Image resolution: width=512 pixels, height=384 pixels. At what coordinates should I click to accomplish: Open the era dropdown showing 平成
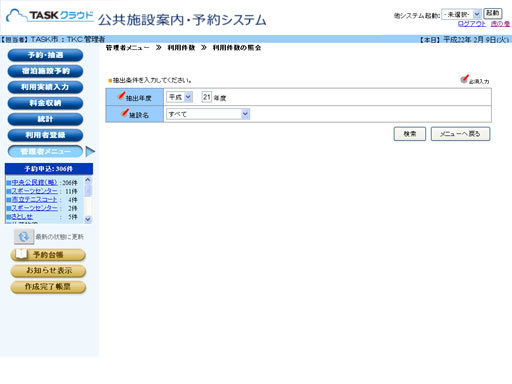click(x=179, y=97)
